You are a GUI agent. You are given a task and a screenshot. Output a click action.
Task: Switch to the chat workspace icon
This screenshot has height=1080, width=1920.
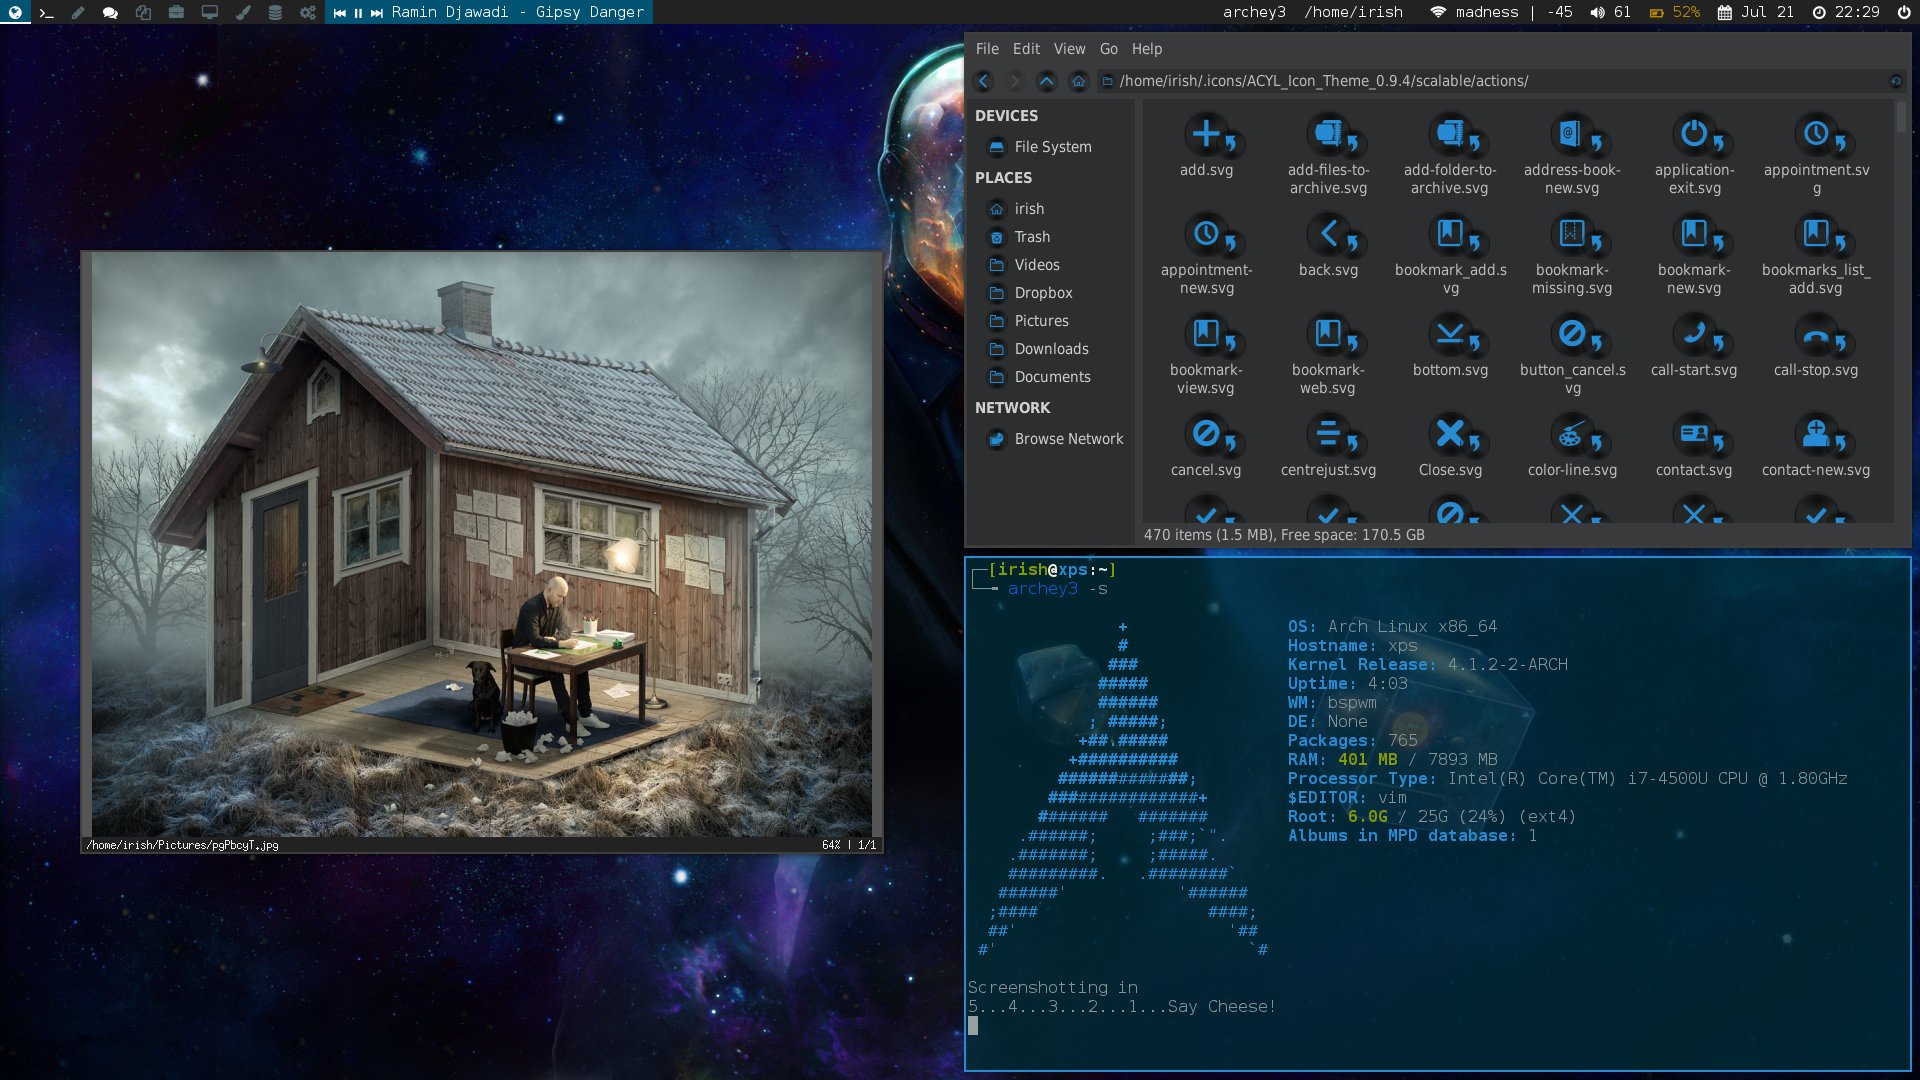point(111,13)
